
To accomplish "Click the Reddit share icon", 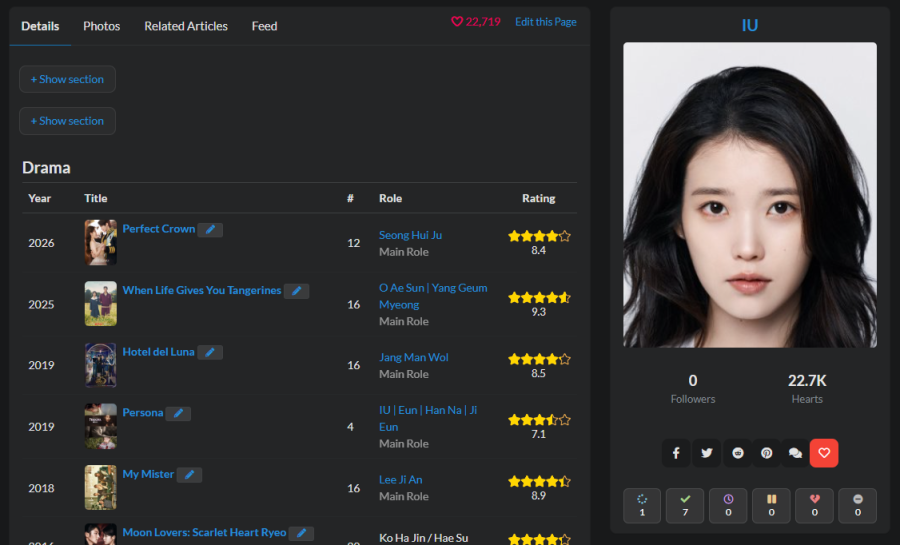I will coord(737,453).
